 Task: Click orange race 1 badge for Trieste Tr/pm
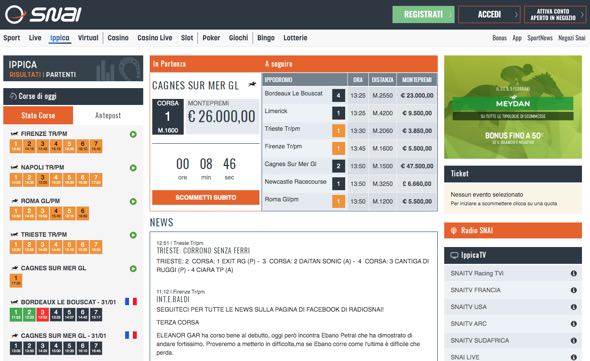(338, 131)
